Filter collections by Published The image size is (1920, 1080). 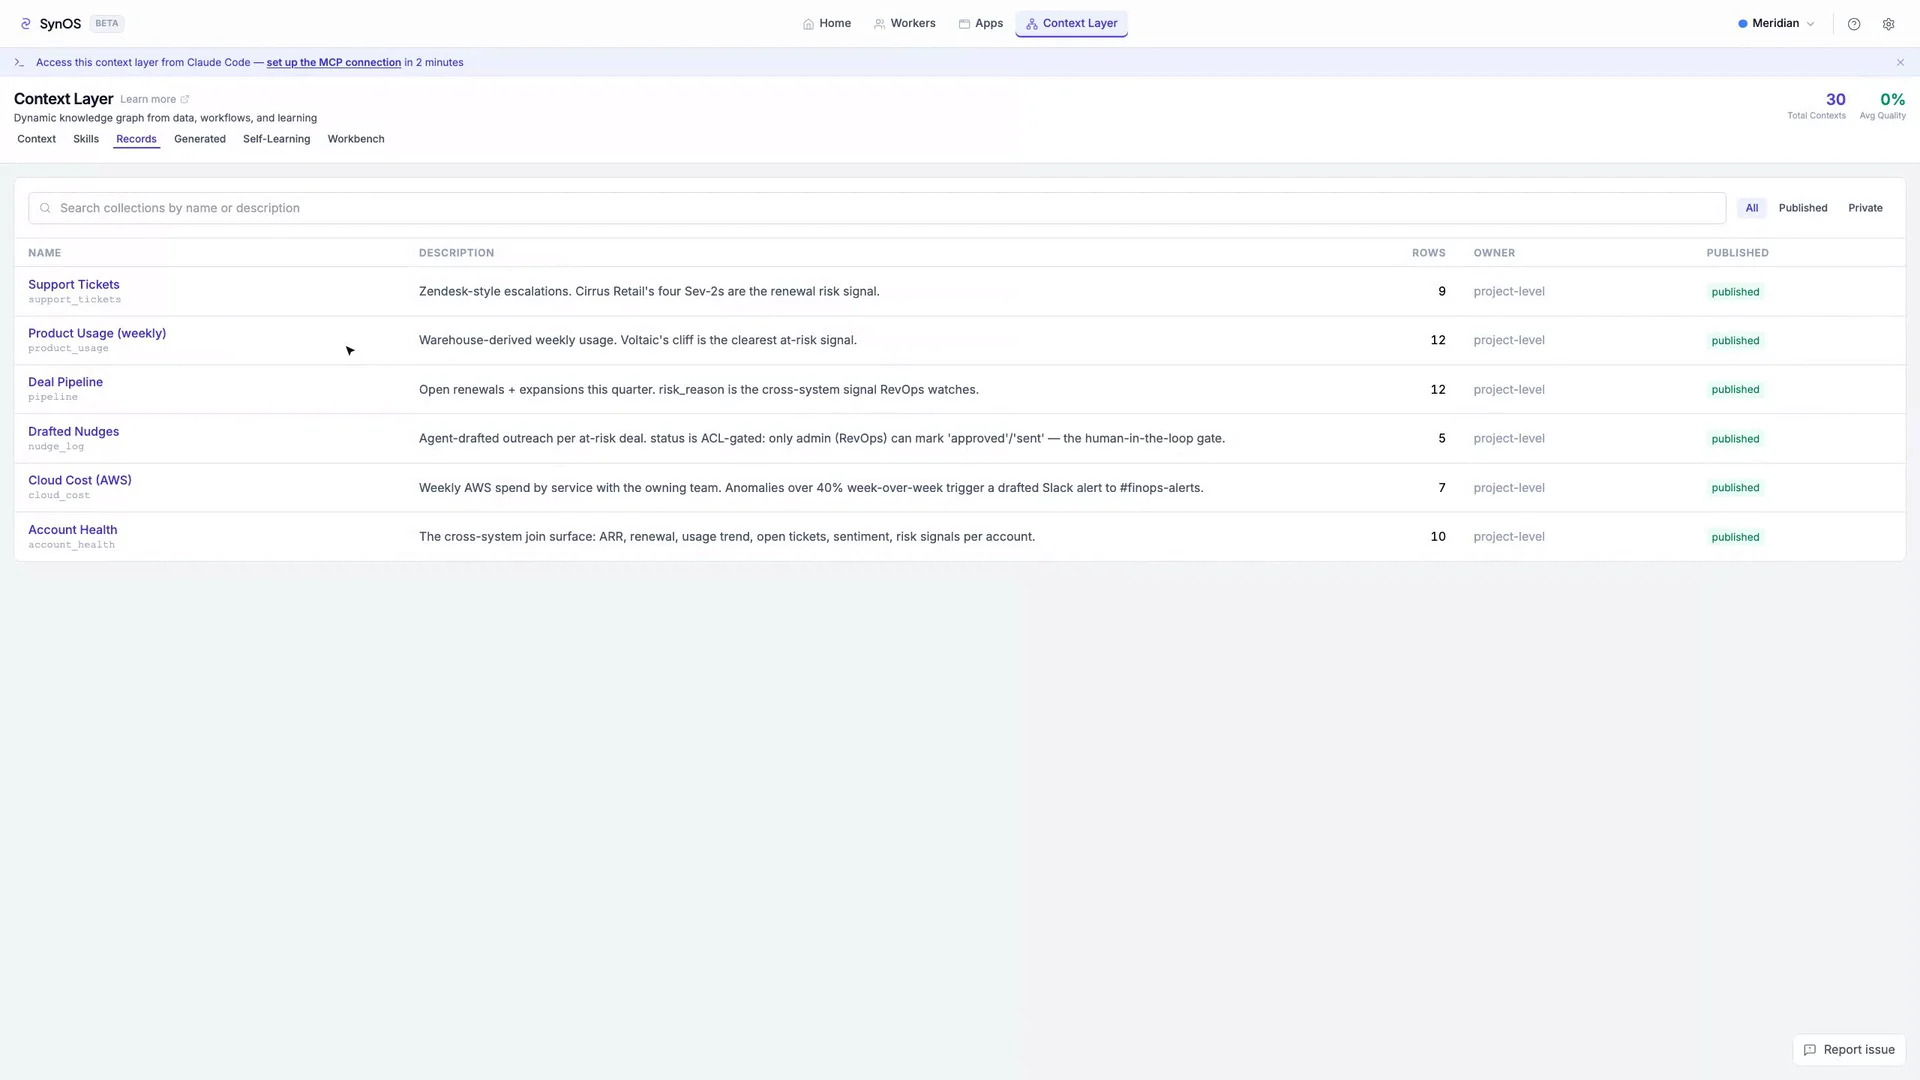(1802, 208)
